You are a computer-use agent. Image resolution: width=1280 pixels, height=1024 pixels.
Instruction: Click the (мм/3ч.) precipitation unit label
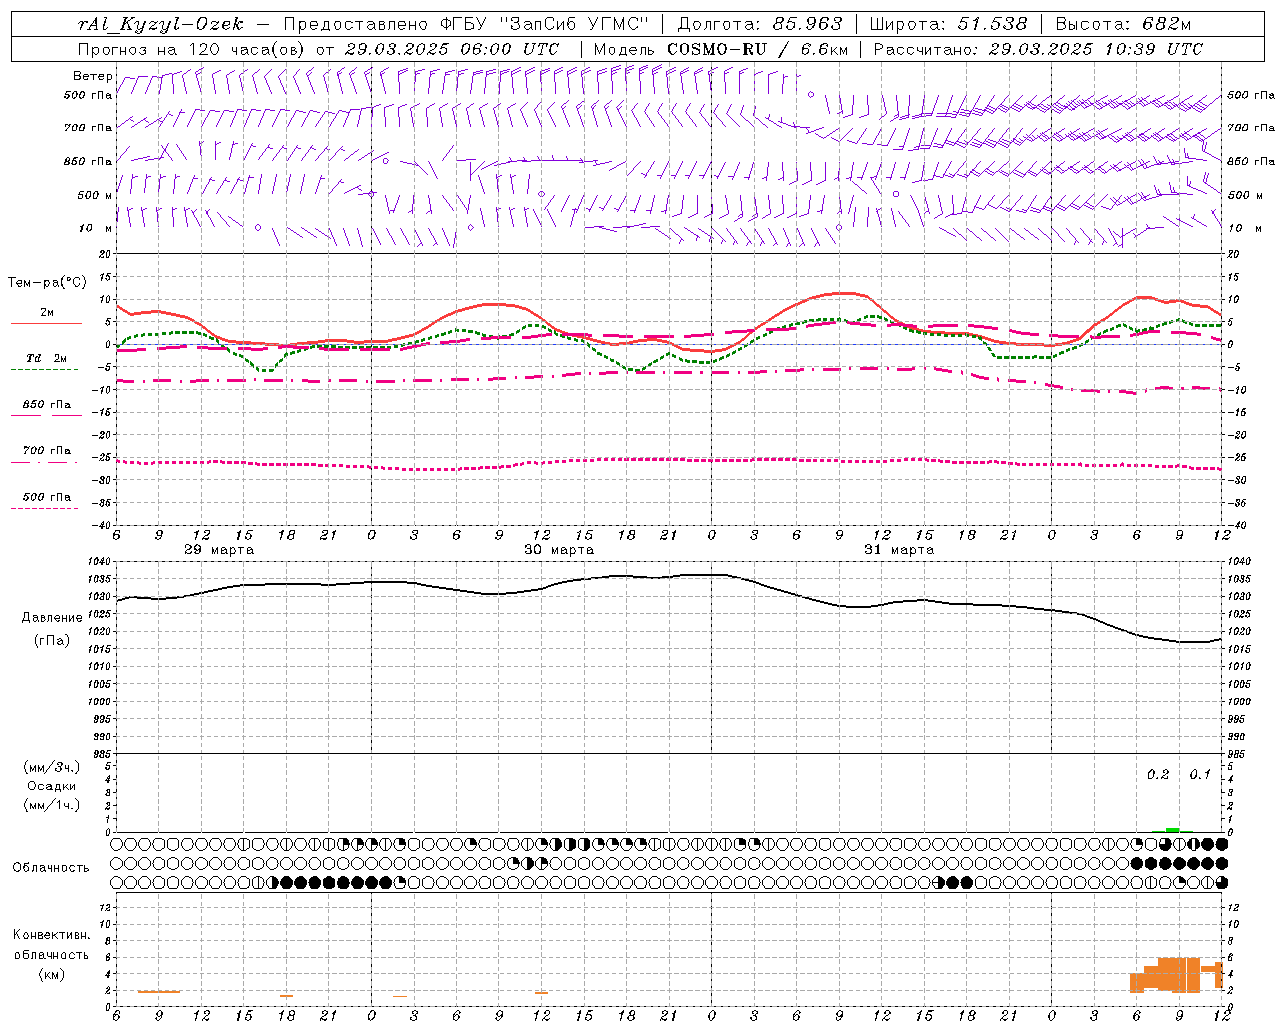(x=52, y=768)
